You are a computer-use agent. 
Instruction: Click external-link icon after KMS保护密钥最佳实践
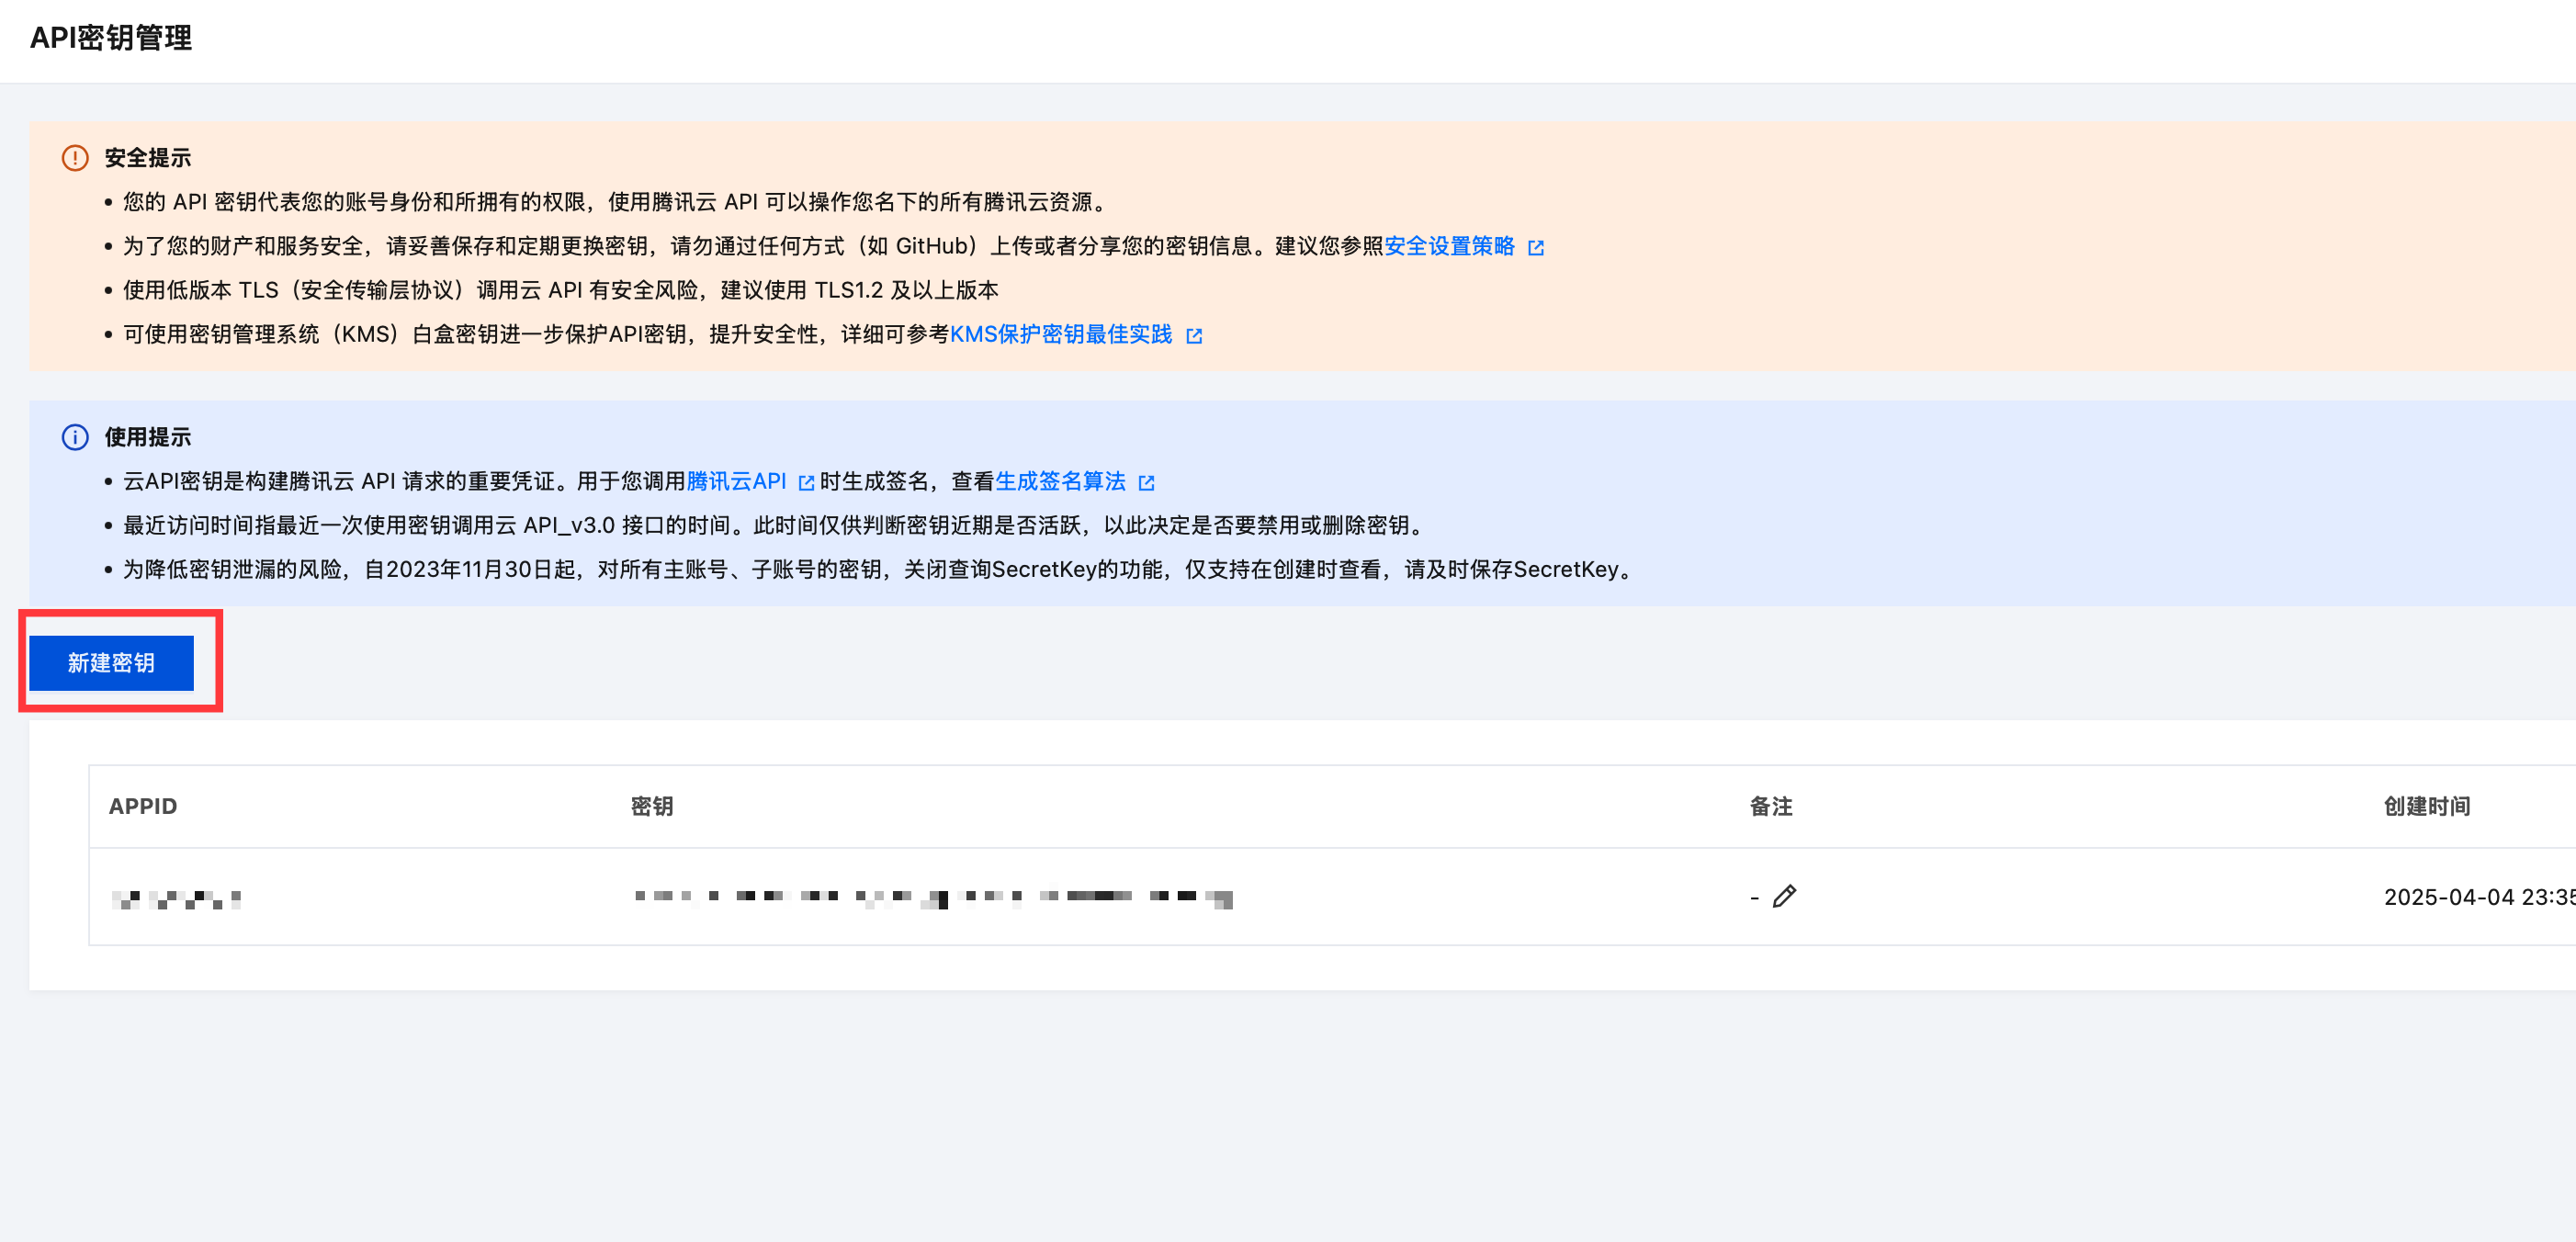(x=1194, y=336)
